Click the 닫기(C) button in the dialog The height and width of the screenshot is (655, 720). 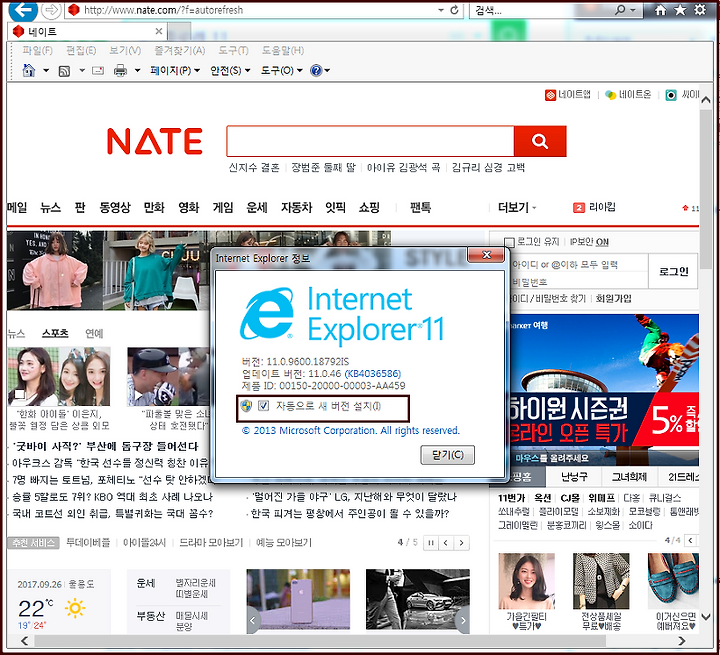point(448,455)
